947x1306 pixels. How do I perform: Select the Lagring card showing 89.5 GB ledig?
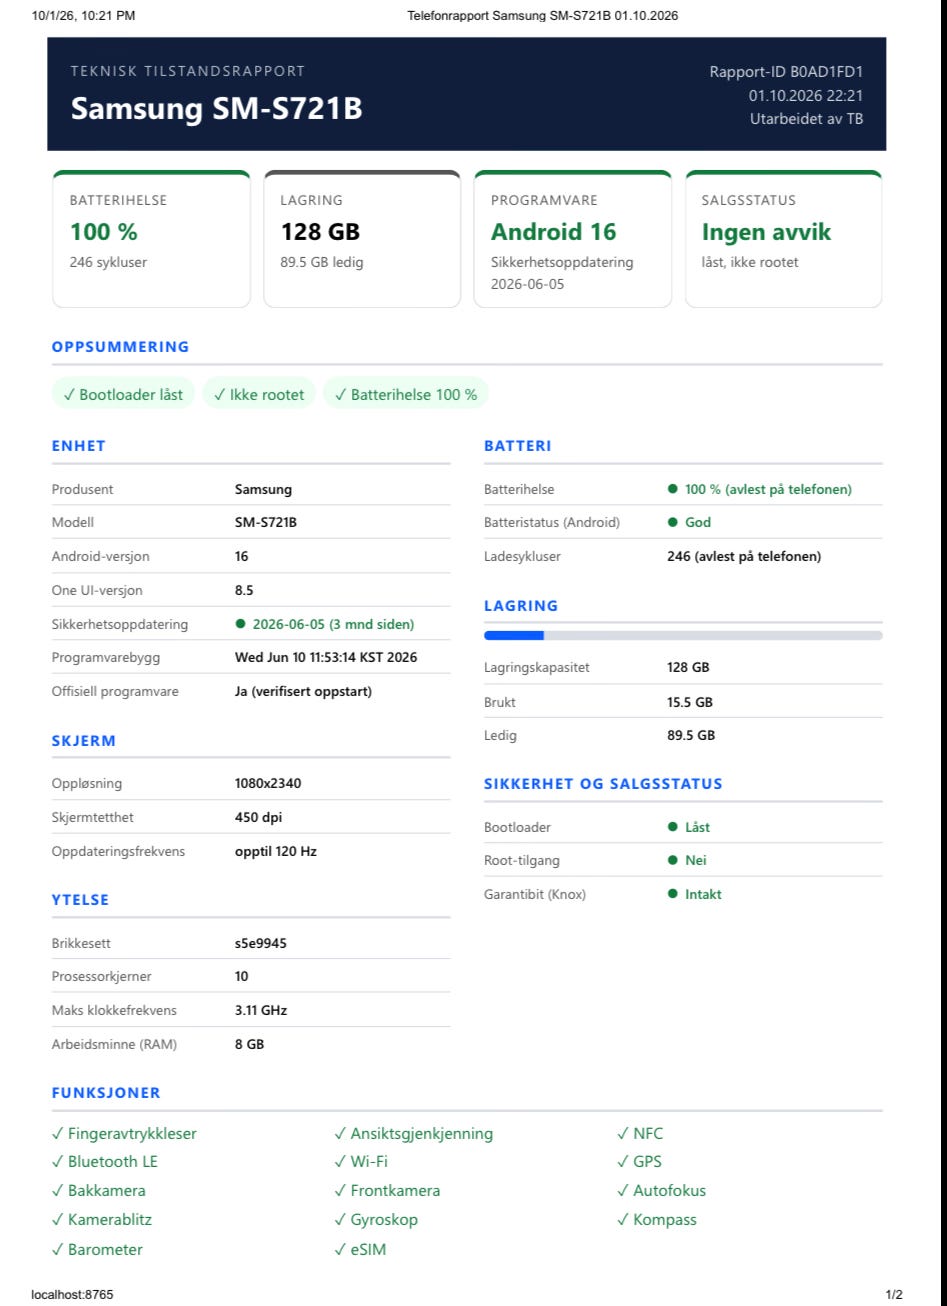click(x=362, y=239)
